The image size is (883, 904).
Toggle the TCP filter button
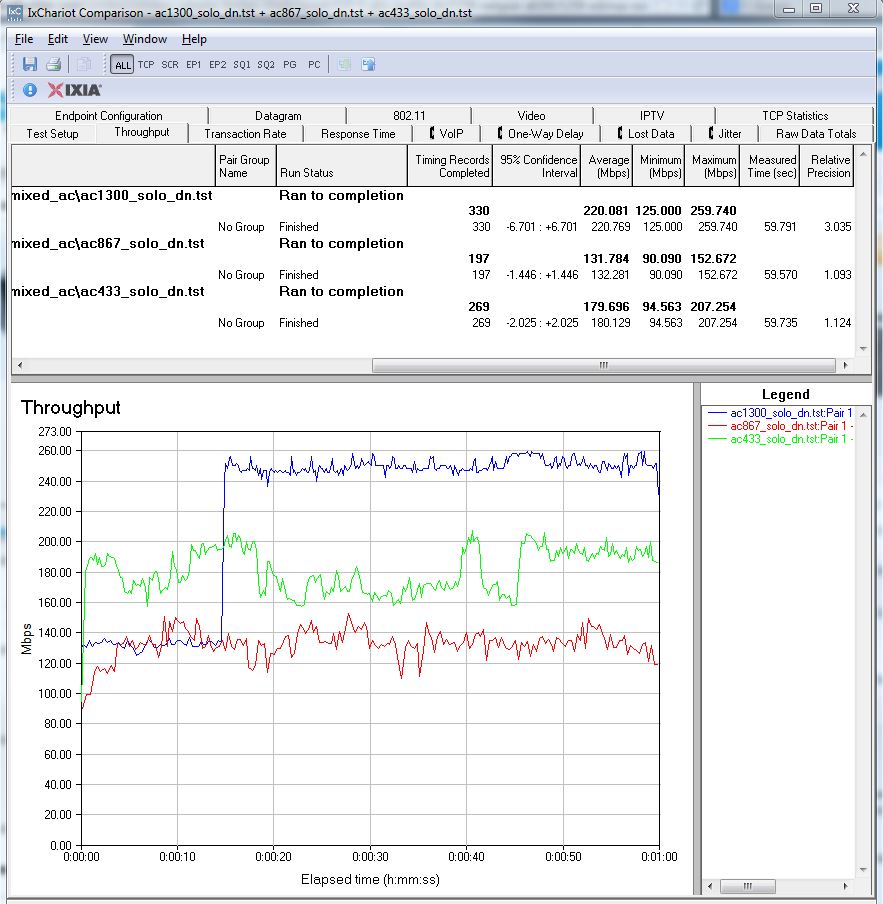coord(146,65)
